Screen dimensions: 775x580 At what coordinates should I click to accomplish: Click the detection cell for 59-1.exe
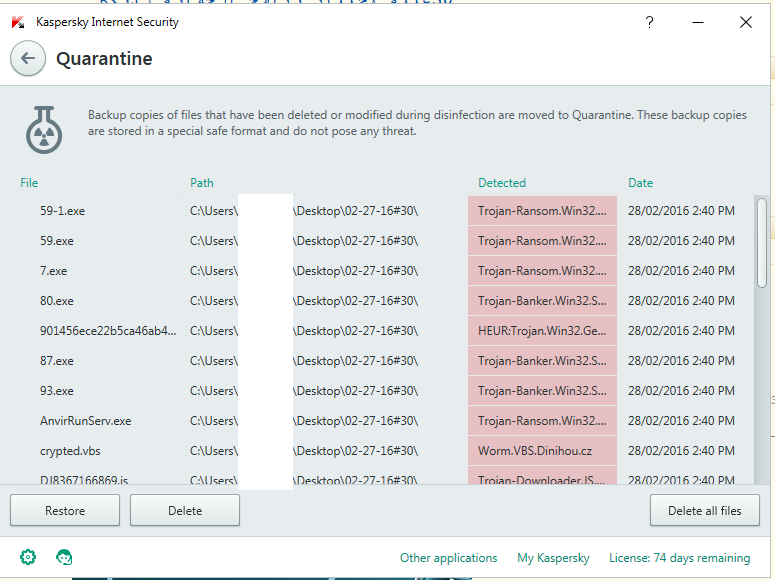pyautogui.click(x=542, y=211)
